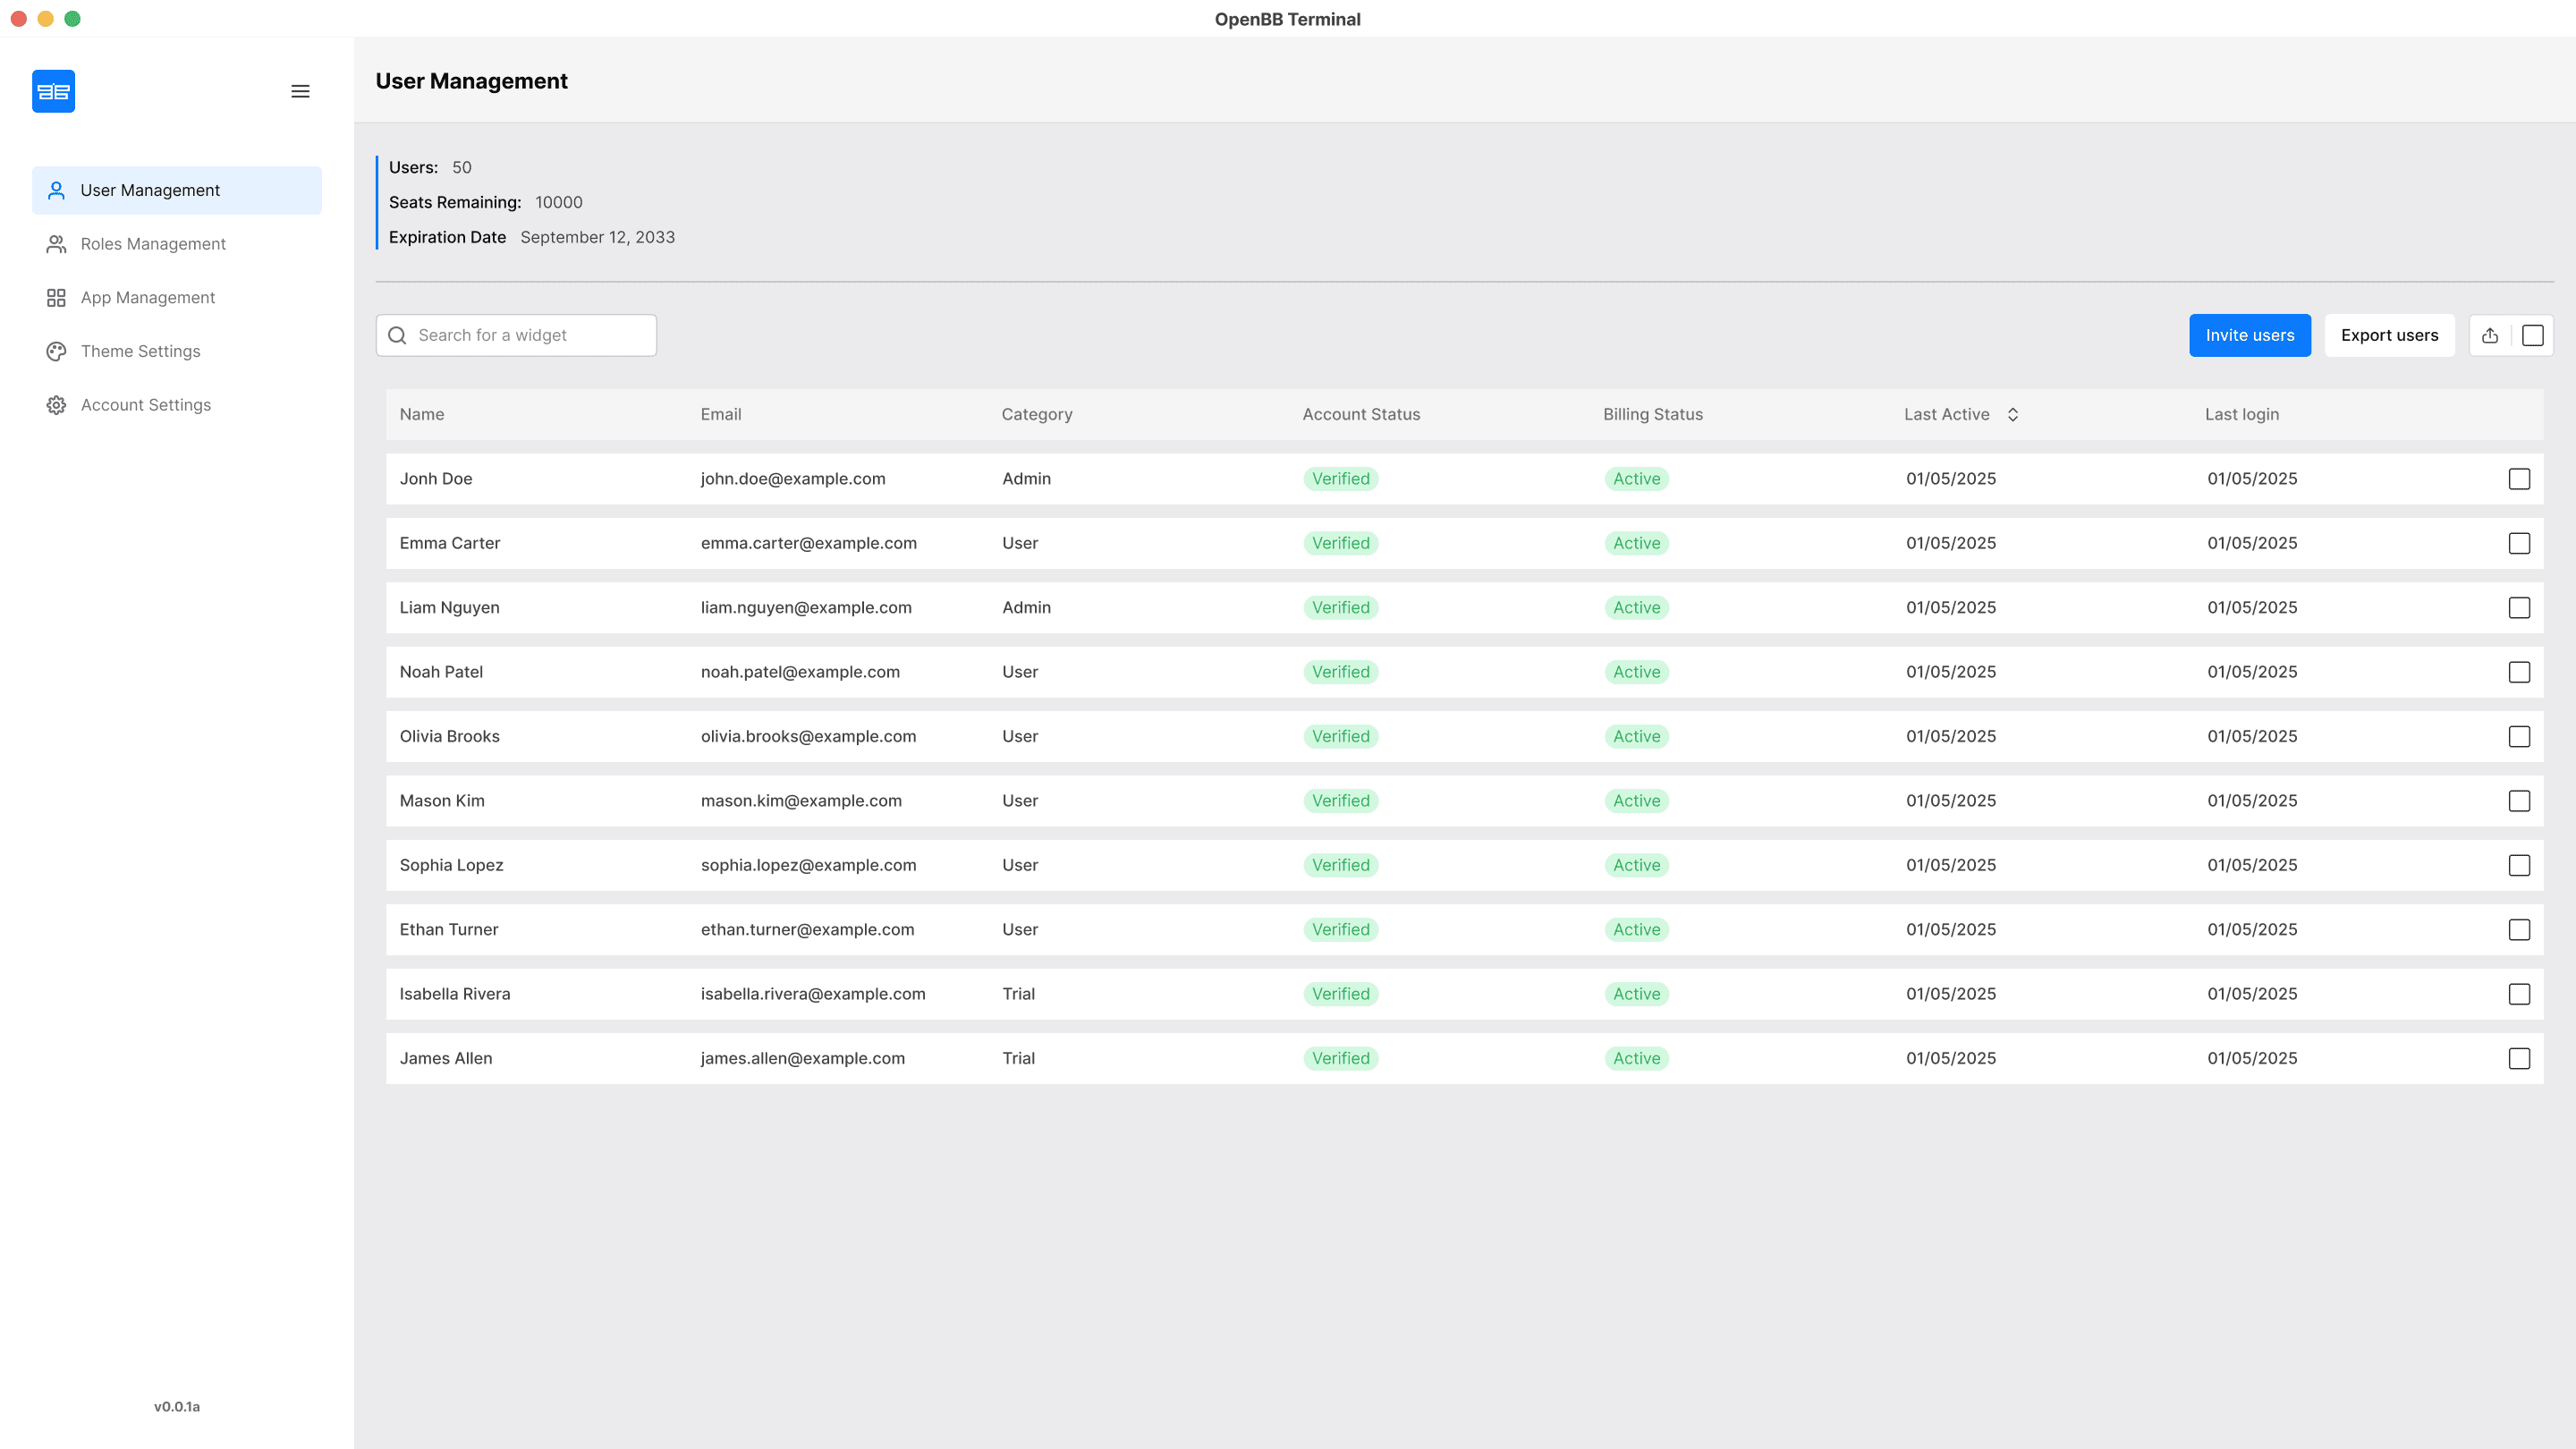2576x1449 pixels.
Task: Check the box for Jonh Doe
Action: 2519,479
